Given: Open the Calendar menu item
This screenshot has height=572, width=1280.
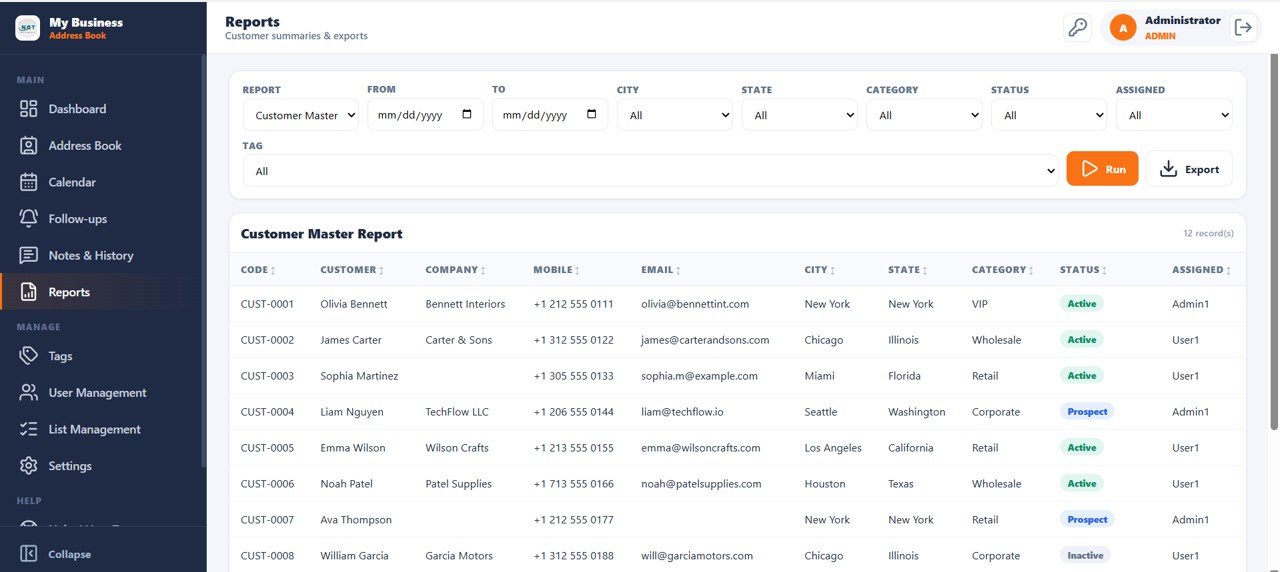Looking at the screenshot, I should [x=102, y=182].
